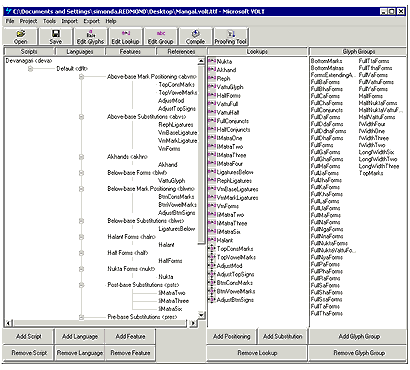The image size is (410, 370).
Task: Select the TopConsMarks positioning lookup icon
Action: [212, 249]
